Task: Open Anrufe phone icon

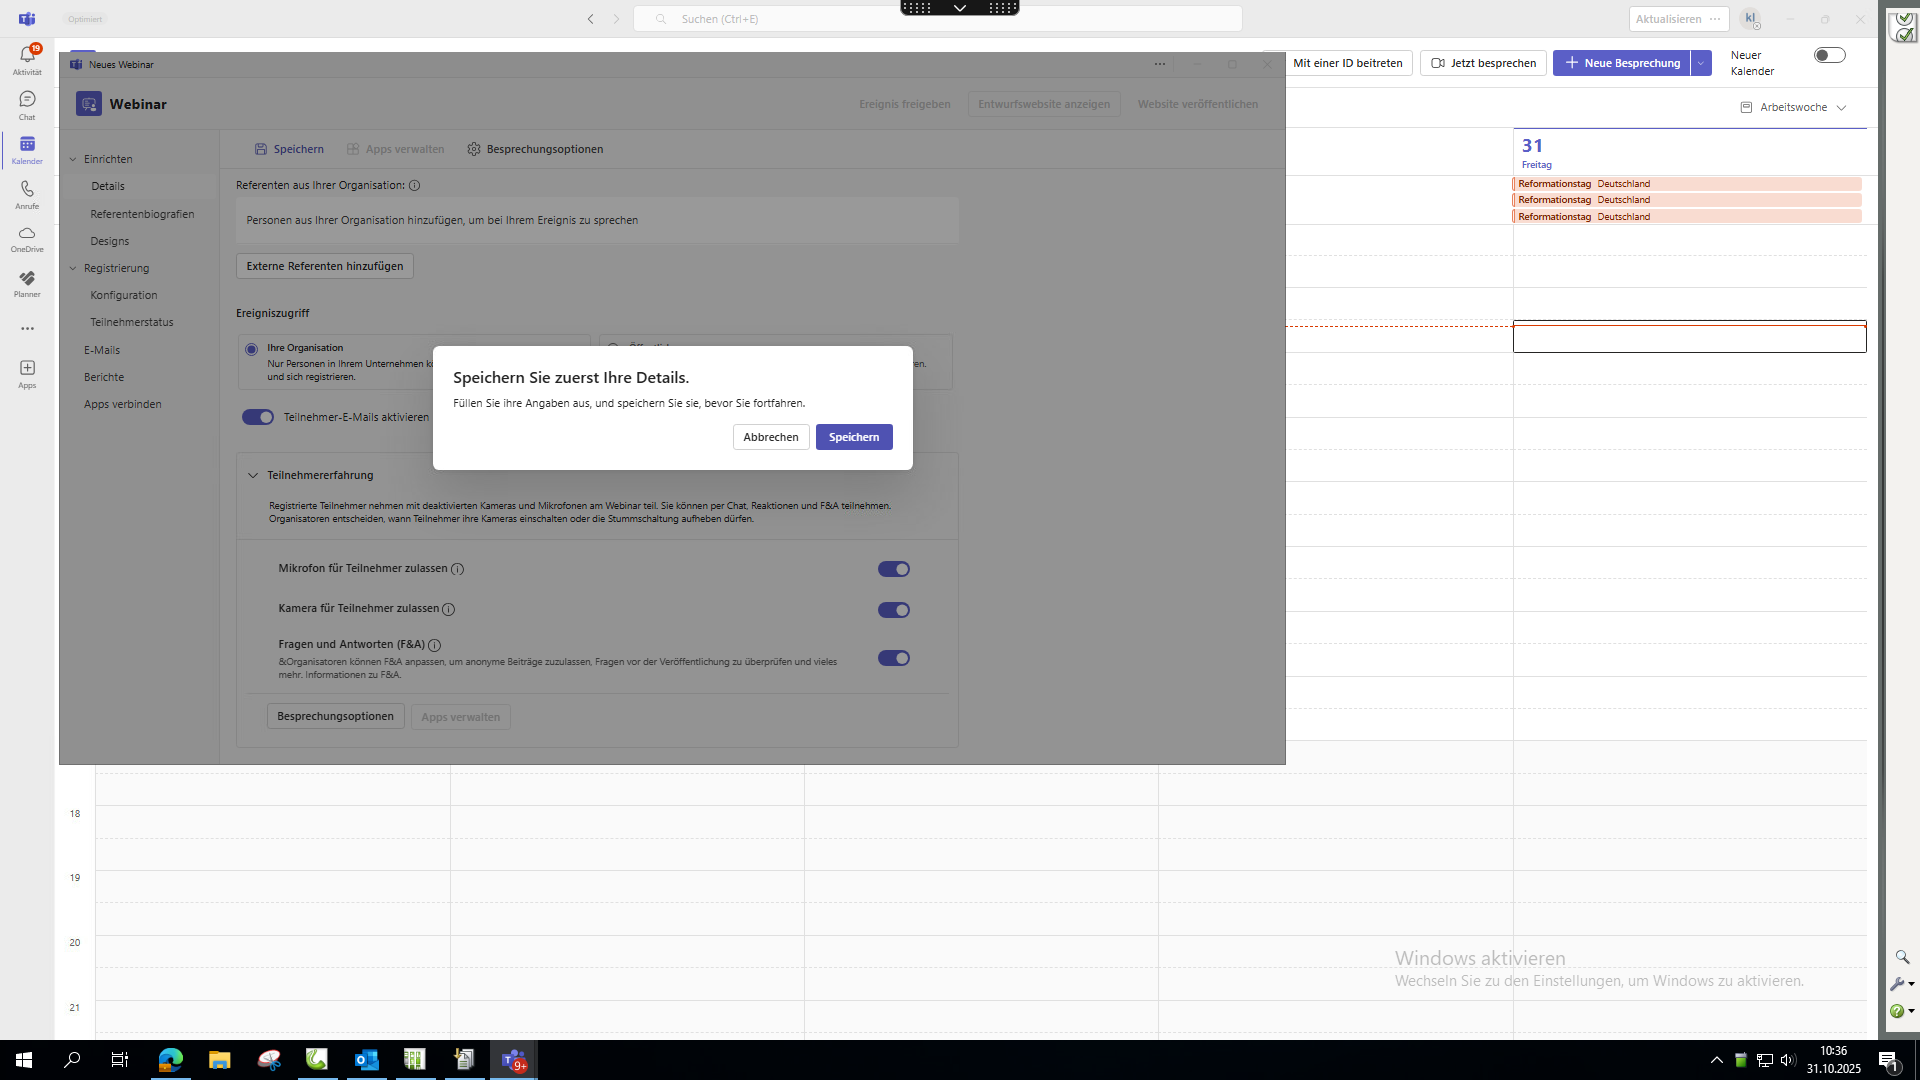Action: tap(27, 194)
